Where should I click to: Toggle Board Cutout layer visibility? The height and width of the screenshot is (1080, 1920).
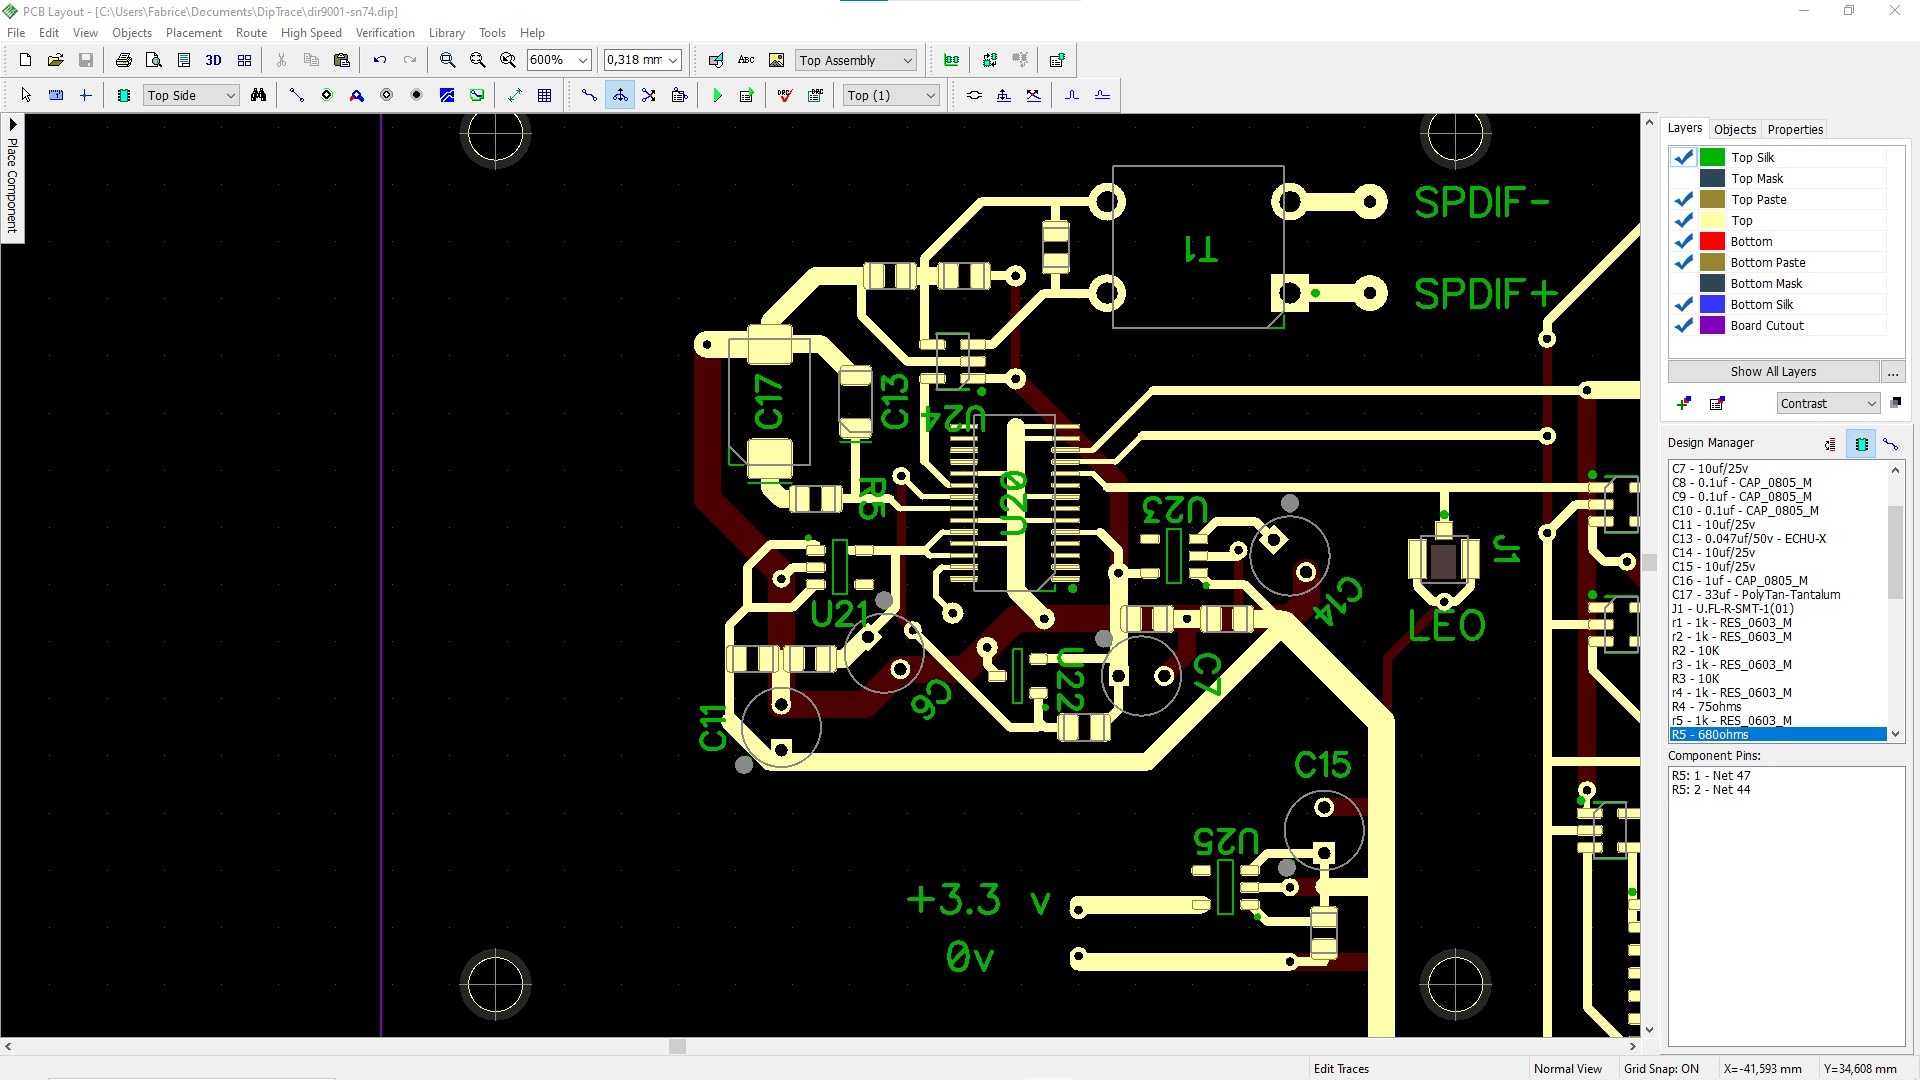[1683, 325]
